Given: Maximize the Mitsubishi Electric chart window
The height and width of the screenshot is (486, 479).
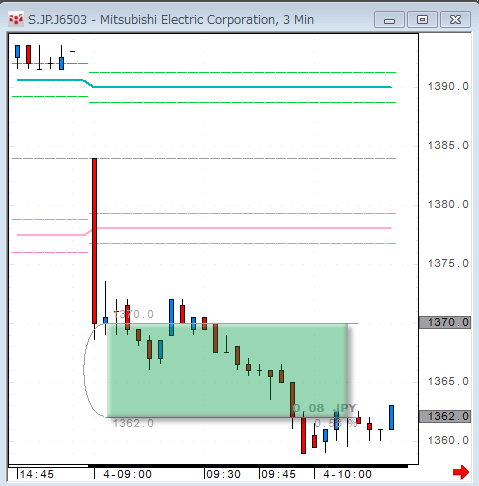Looking at the screenshot, I should tap(422, 20).
